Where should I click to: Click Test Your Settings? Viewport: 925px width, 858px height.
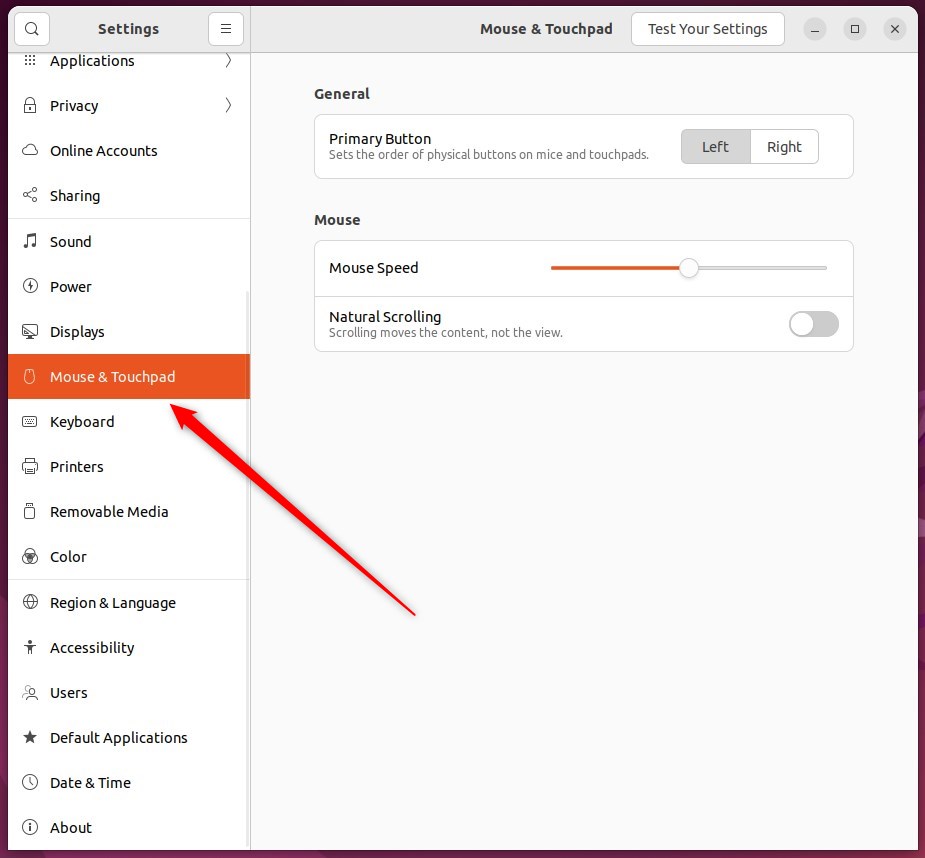click(707, 29)
